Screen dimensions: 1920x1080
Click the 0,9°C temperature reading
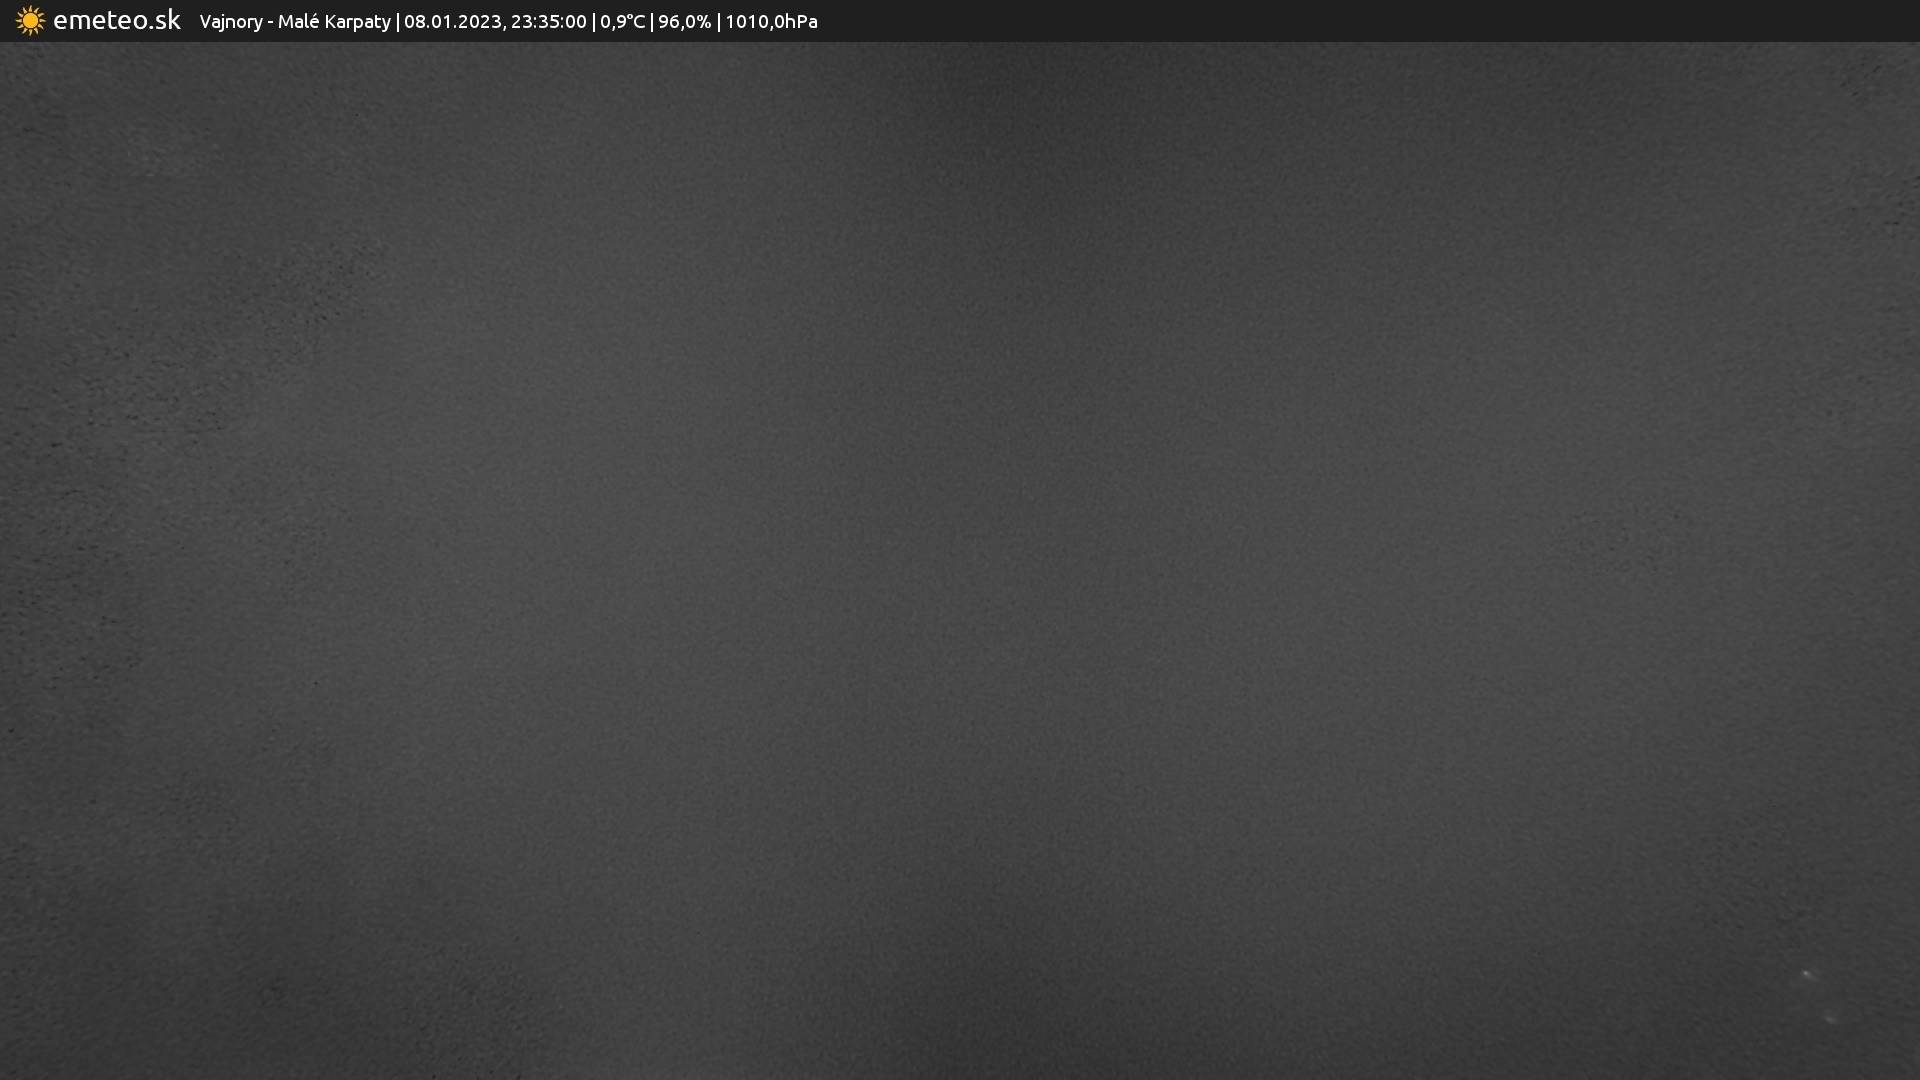tap(622, 22)
